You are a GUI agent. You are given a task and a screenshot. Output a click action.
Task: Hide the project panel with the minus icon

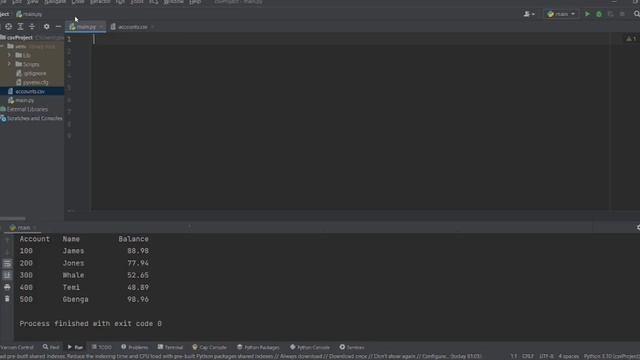click(58, 27)
